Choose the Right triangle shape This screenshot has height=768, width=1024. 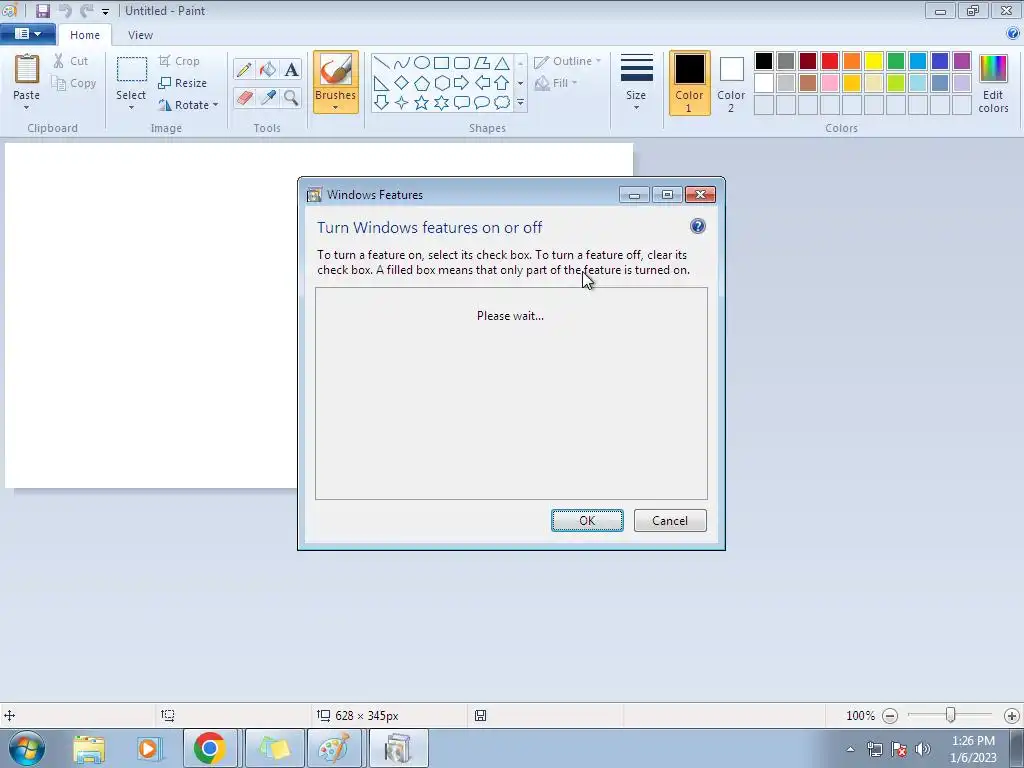(382, 83)
